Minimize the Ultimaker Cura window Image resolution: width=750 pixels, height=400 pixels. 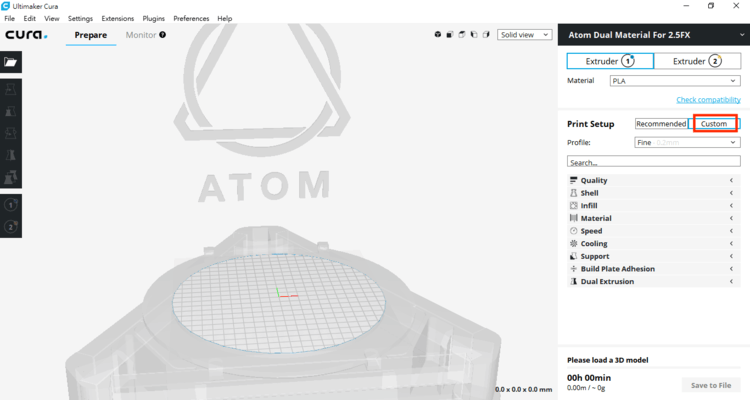(686, 6)
